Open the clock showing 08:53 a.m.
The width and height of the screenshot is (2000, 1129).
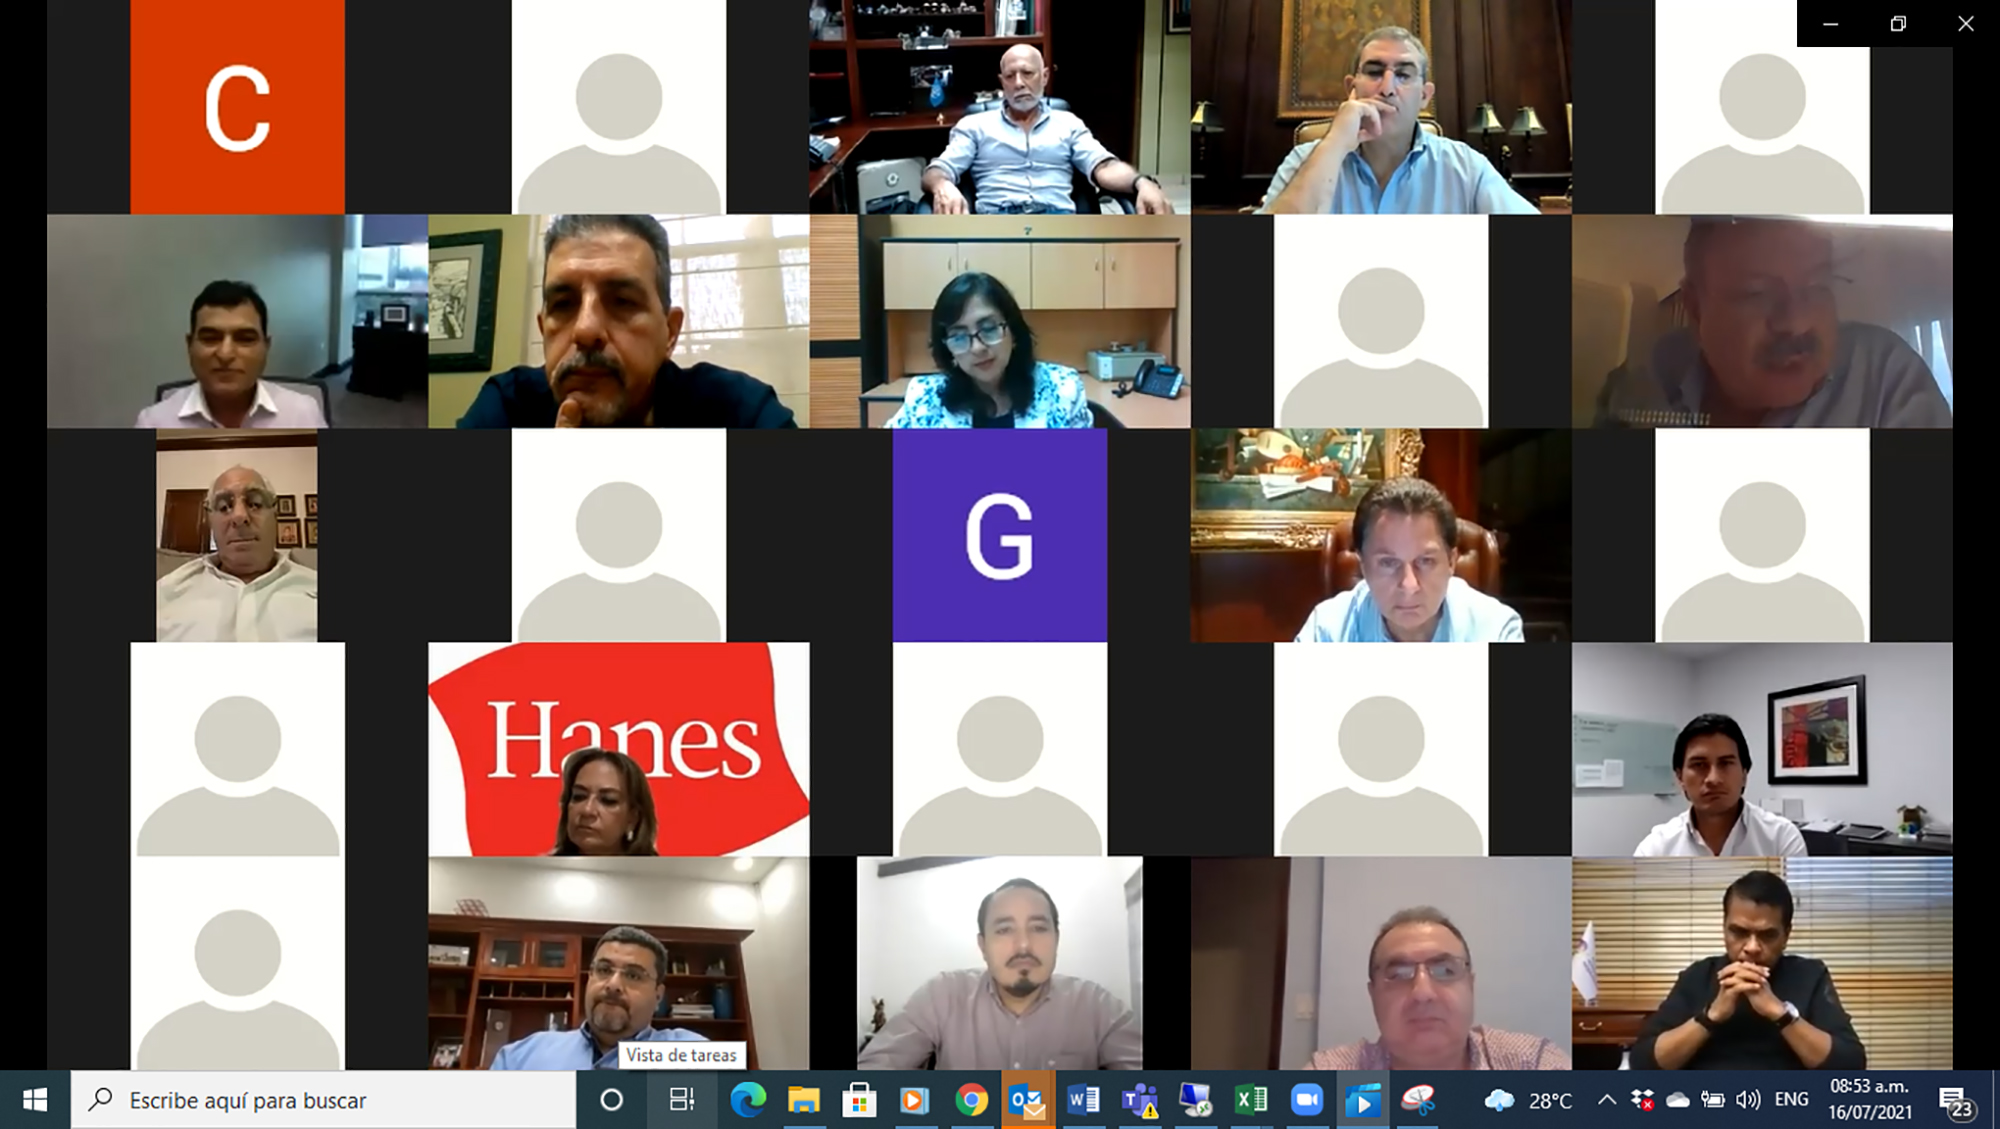(1870, 1099)
